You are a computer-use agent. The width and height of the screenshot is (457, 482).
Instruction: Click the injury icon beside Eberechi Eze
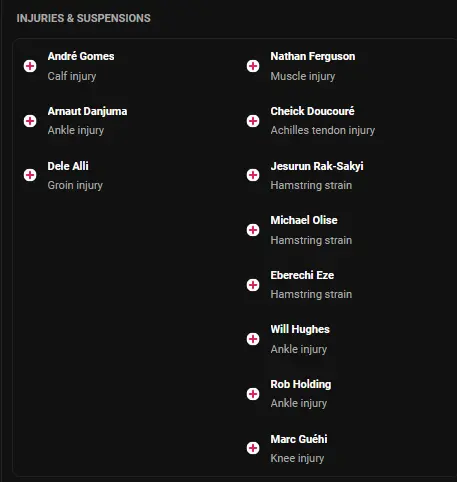coord(253,285)
